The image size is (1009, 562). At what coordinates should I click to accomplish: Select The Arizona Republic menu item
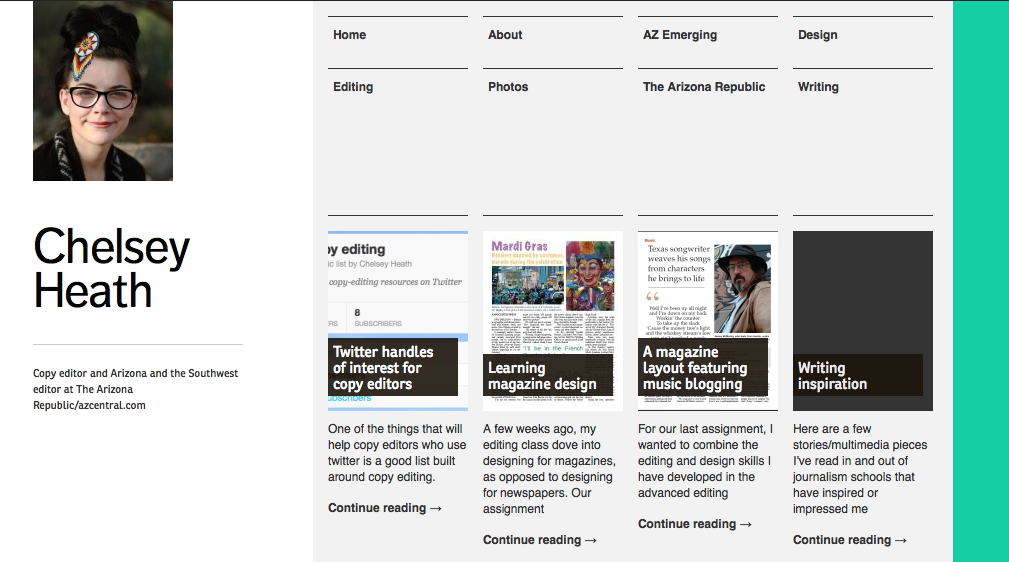point(704,87)
